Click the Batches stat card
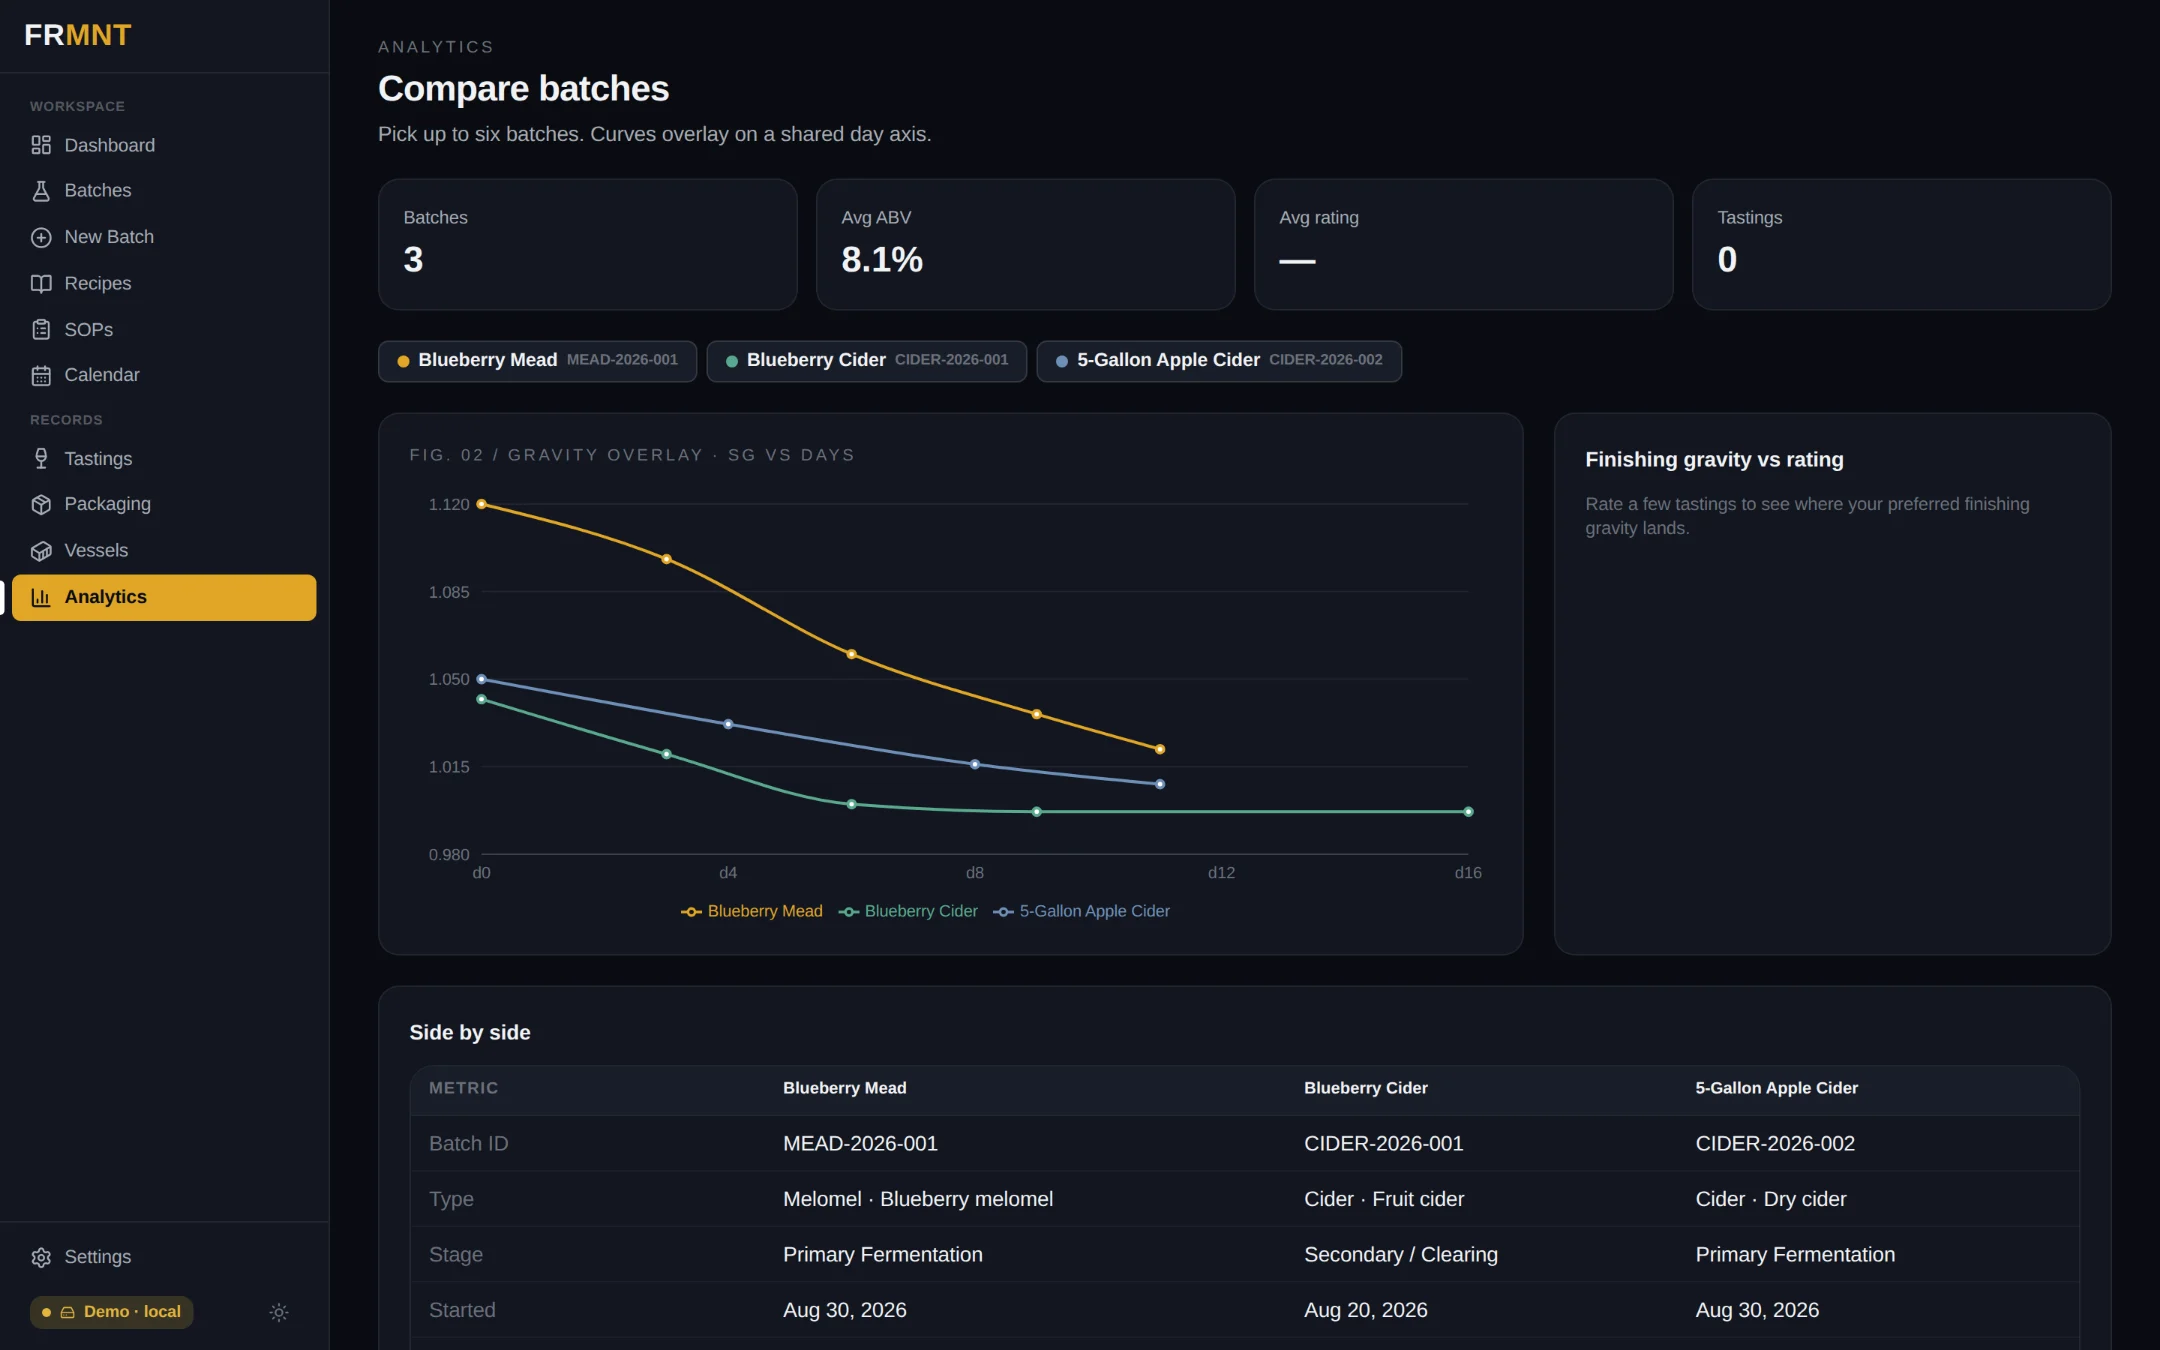Image resolution: width=2160 pixels, height=1350 pixels. click(x=588, y=244)
